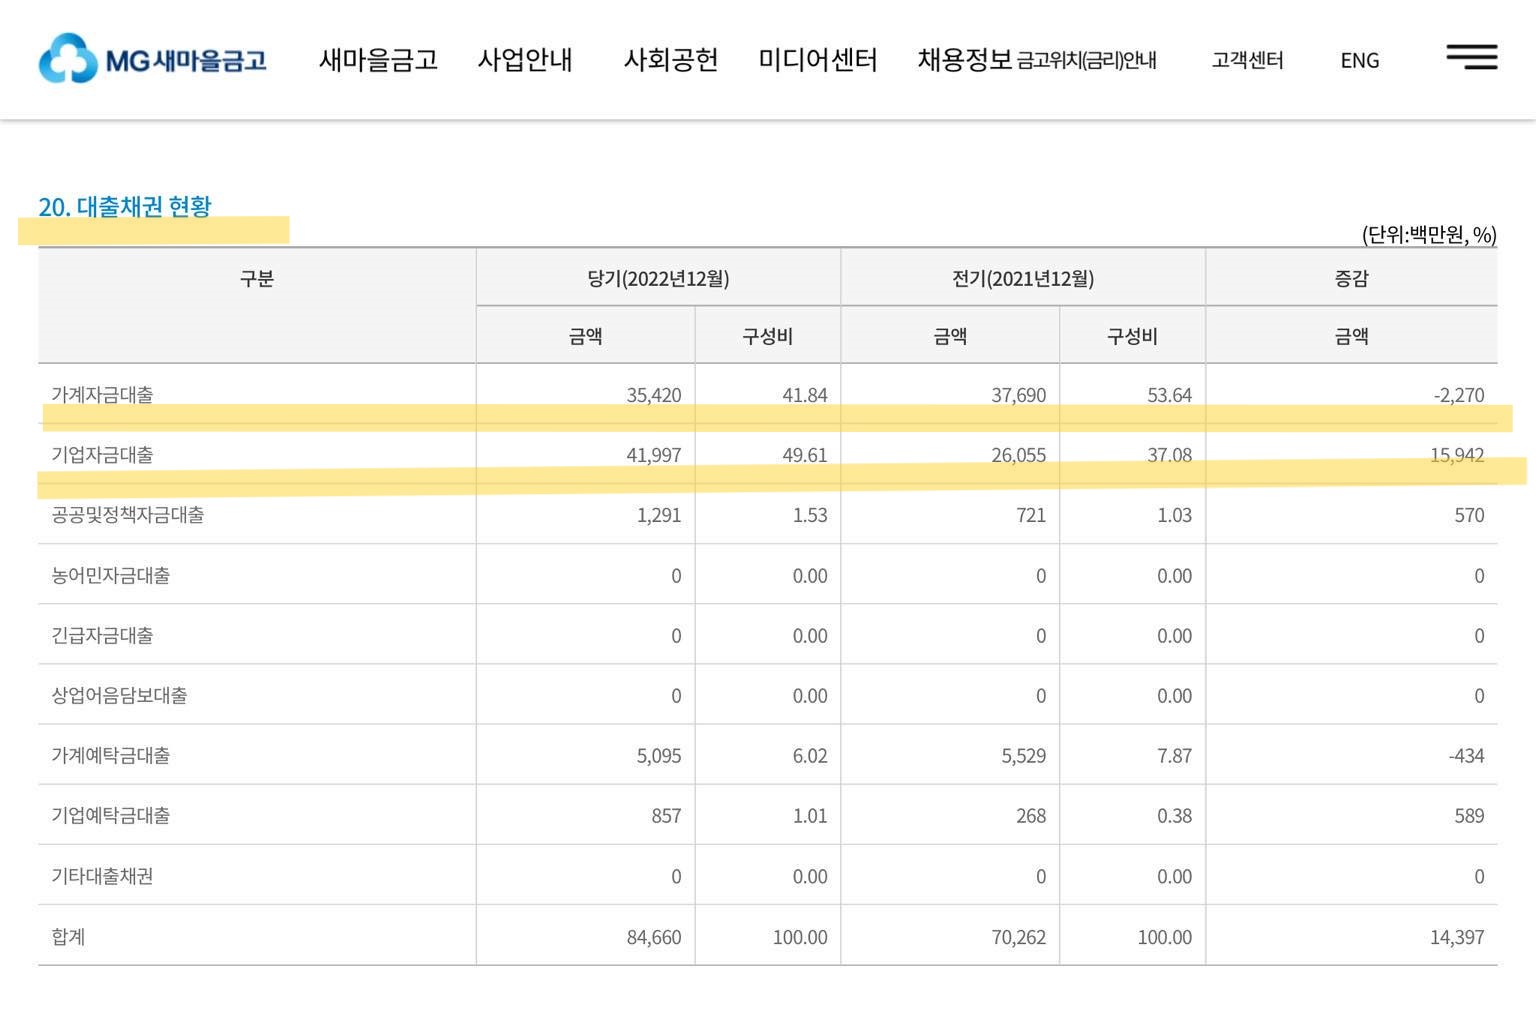Image resolution: width=1536 pixels, height=1014 pixels.
Task: Select the 기업예탁금대출 row label
Action: point(111,816)
